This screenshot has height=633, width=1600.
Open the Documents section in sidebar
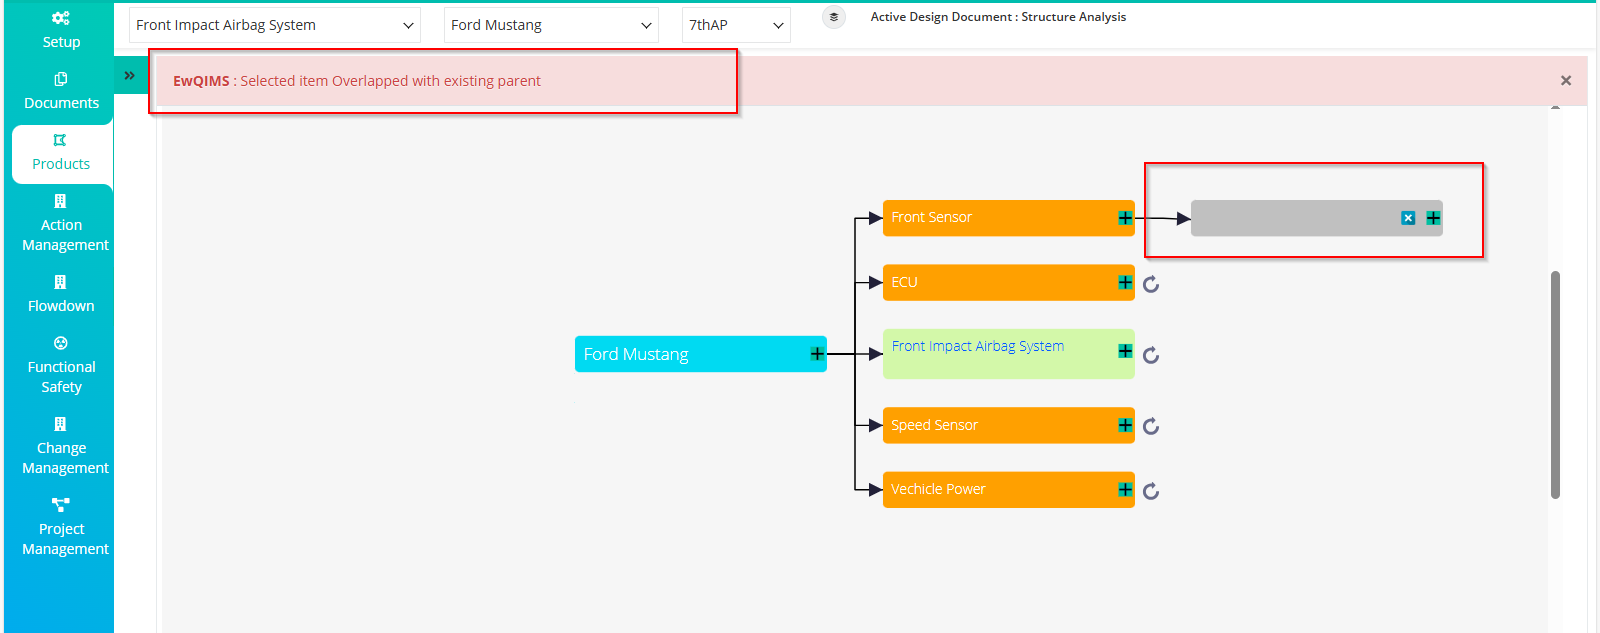tap(61, 91)
